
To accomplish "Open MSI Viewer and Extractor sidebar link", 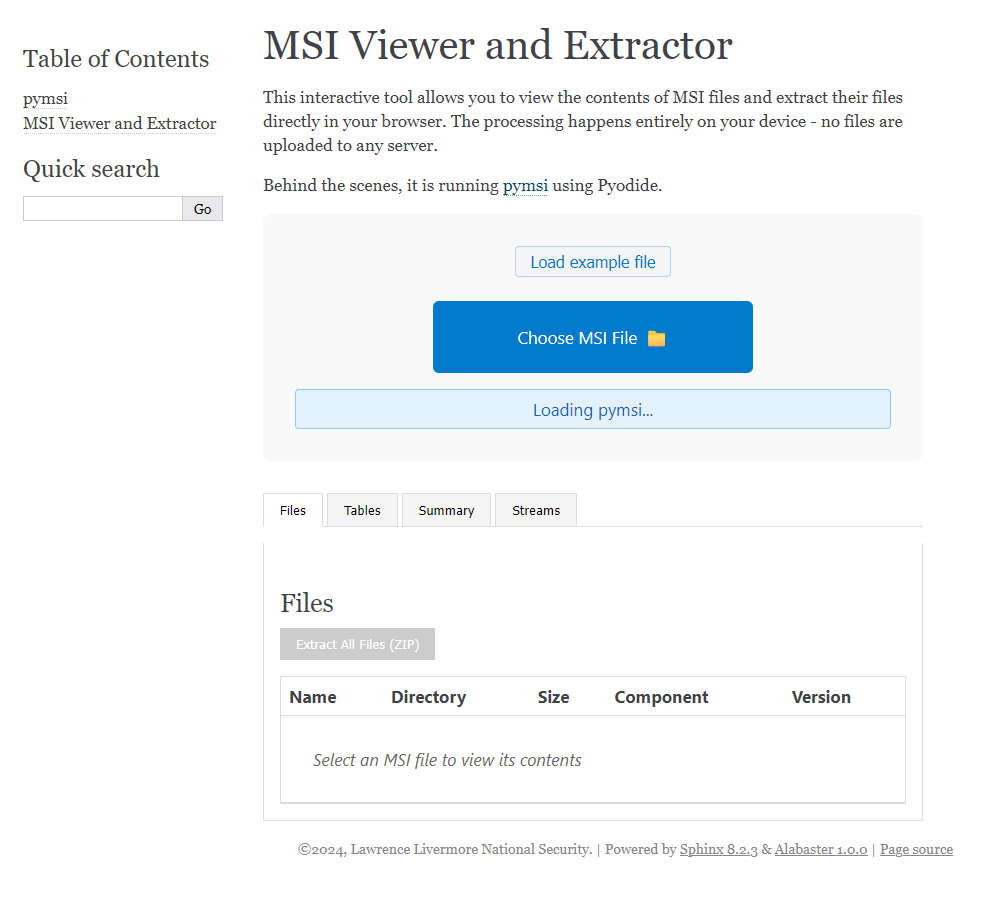I will 119,123.
